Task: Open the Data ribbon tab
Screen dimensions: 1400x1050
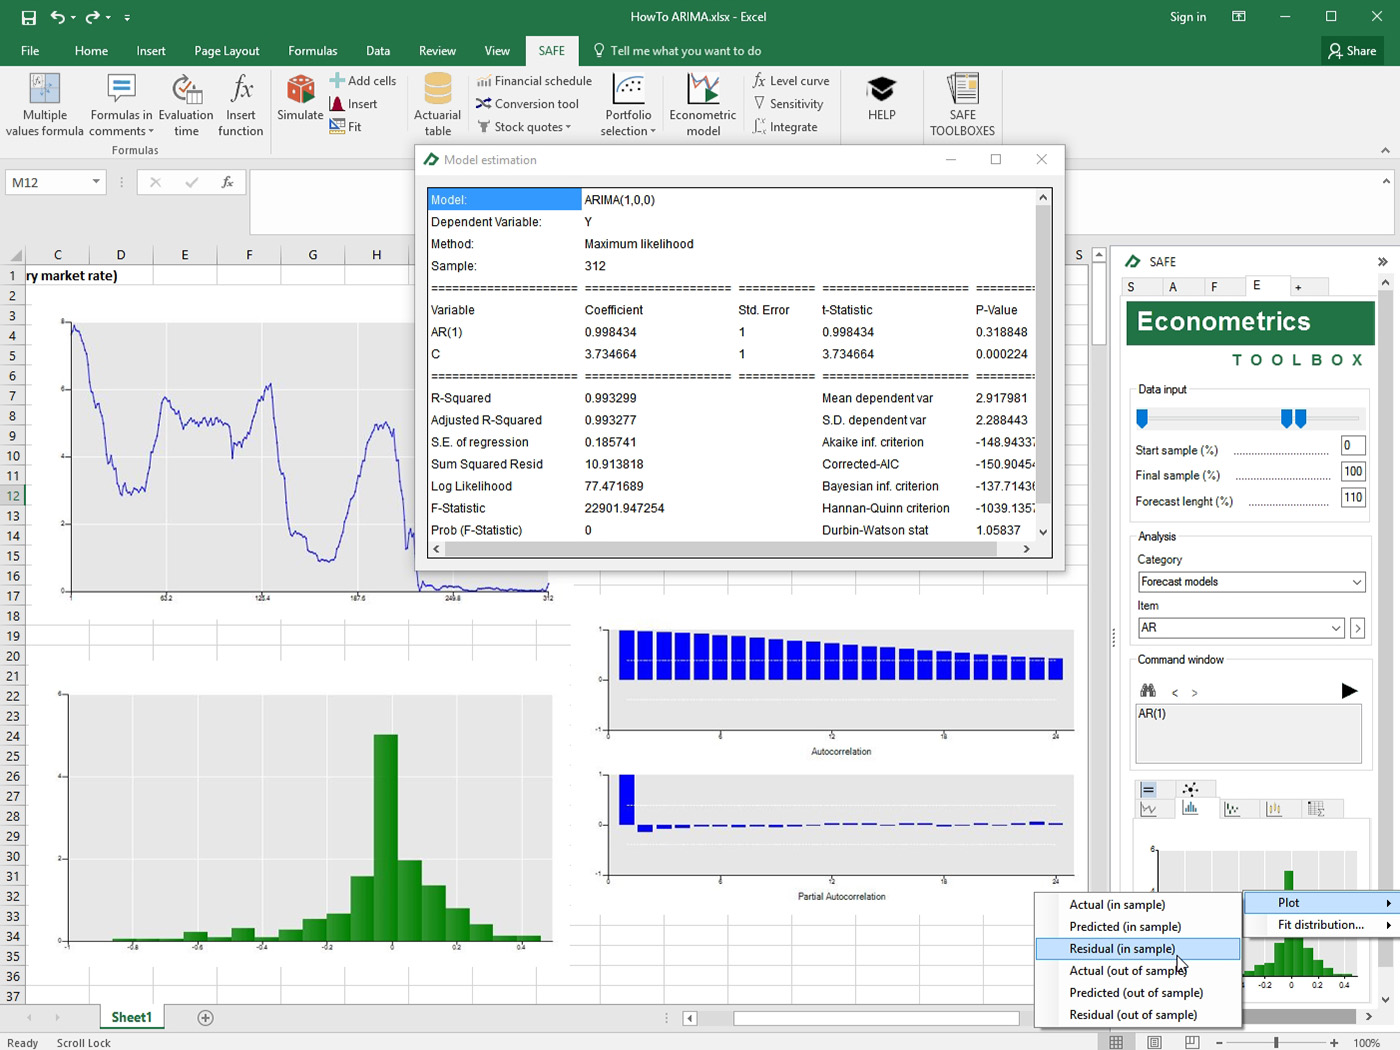Action: pos(378,51)
